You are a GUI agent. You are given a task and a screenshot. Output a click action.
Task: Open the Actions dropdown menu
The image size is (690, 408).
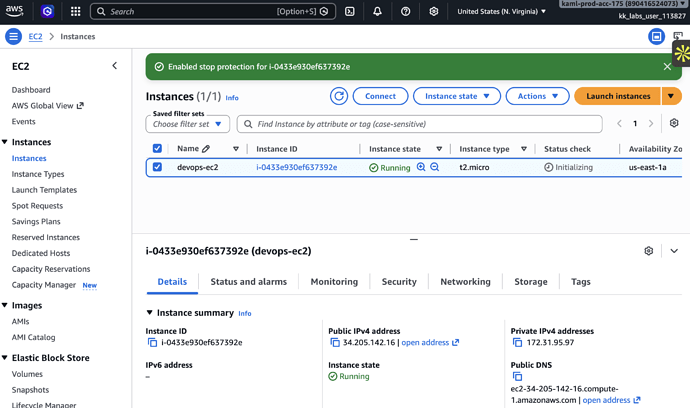point(537,96)
